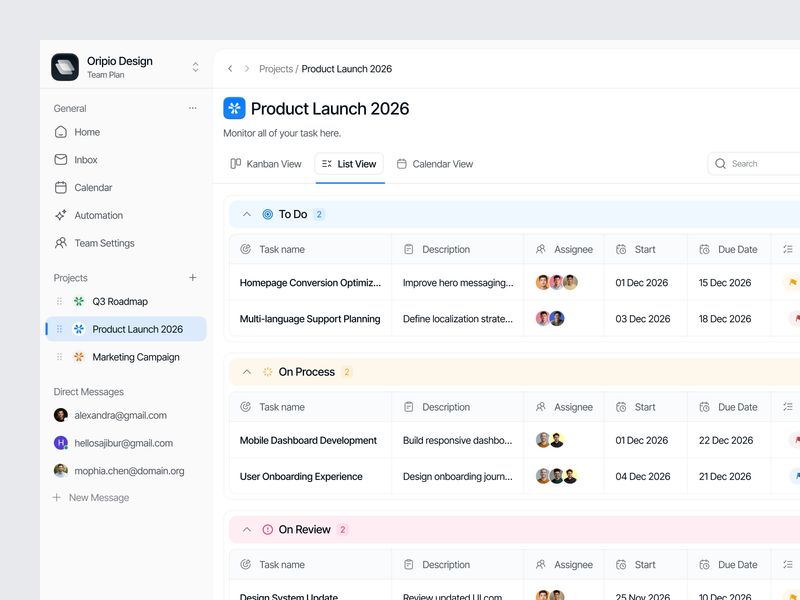
Task: Click the 03 Dec 2026 start date
Action: pyautogui.click(x=643, y=319)
